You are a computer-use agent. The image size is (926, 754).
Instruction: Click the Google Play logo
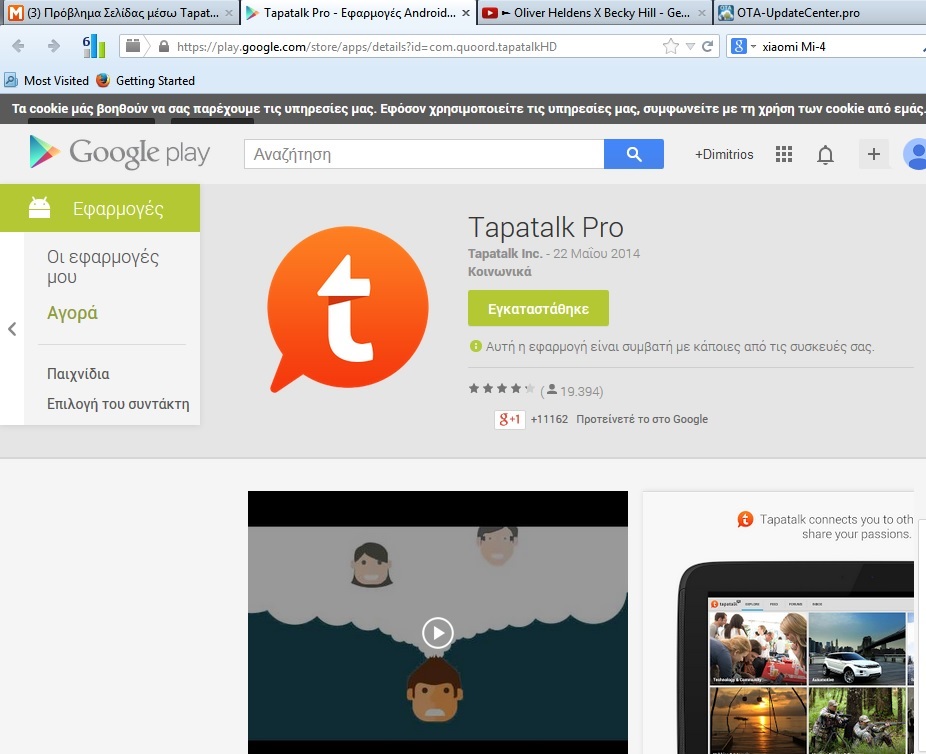click(x=120, y=152)
